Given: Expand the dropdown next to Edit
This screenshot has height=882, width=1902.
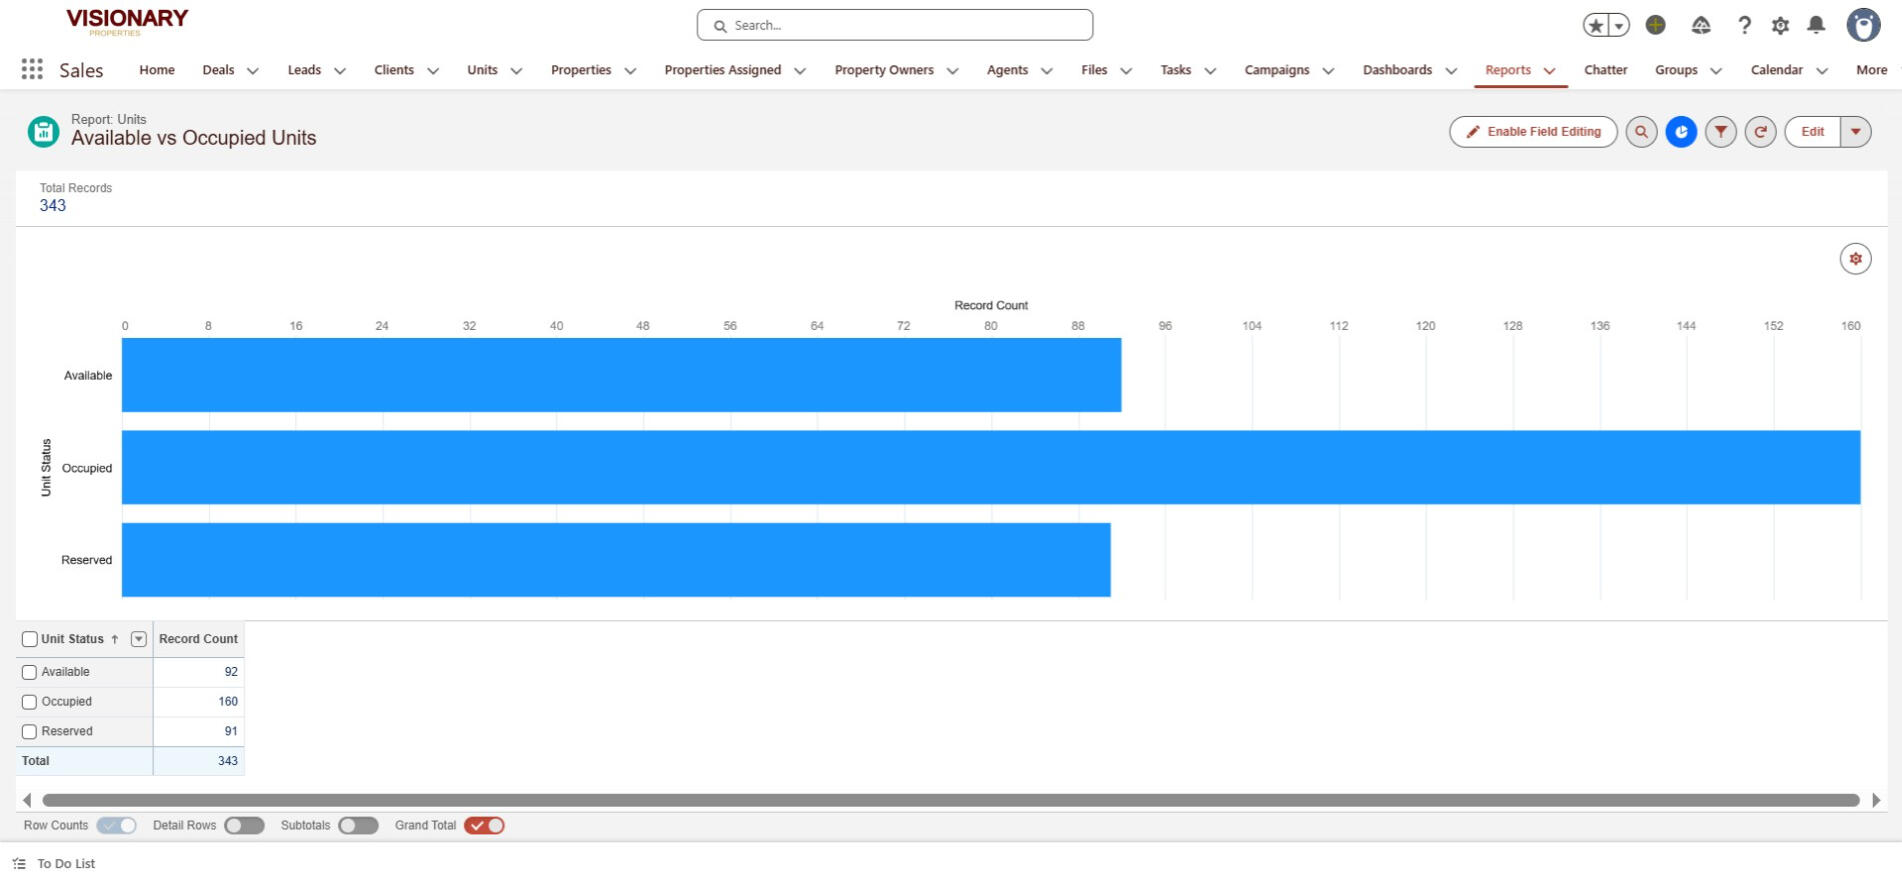Looking at the screenshot, I should point(1855,132).
